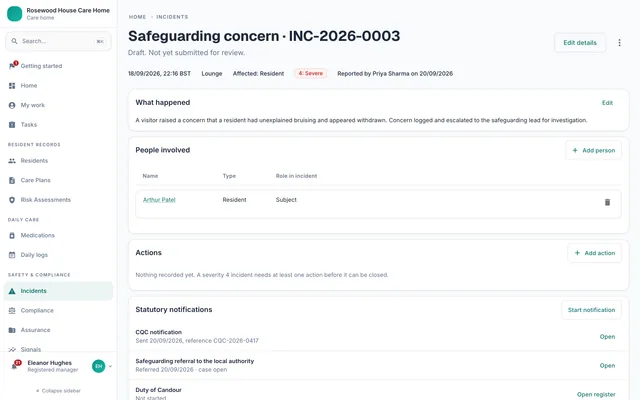Viewport: 640px width, 400px height.
Task: Open Arthur Patel resident link
Action: [159, 200]
